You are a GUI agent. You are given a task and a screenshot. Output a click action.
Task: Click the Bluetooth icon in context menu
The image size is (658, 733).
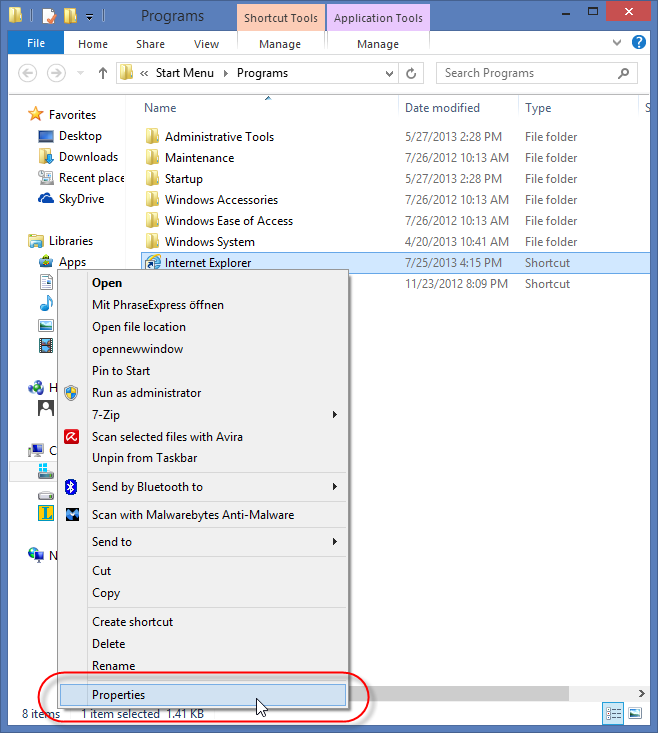point(71,487)
